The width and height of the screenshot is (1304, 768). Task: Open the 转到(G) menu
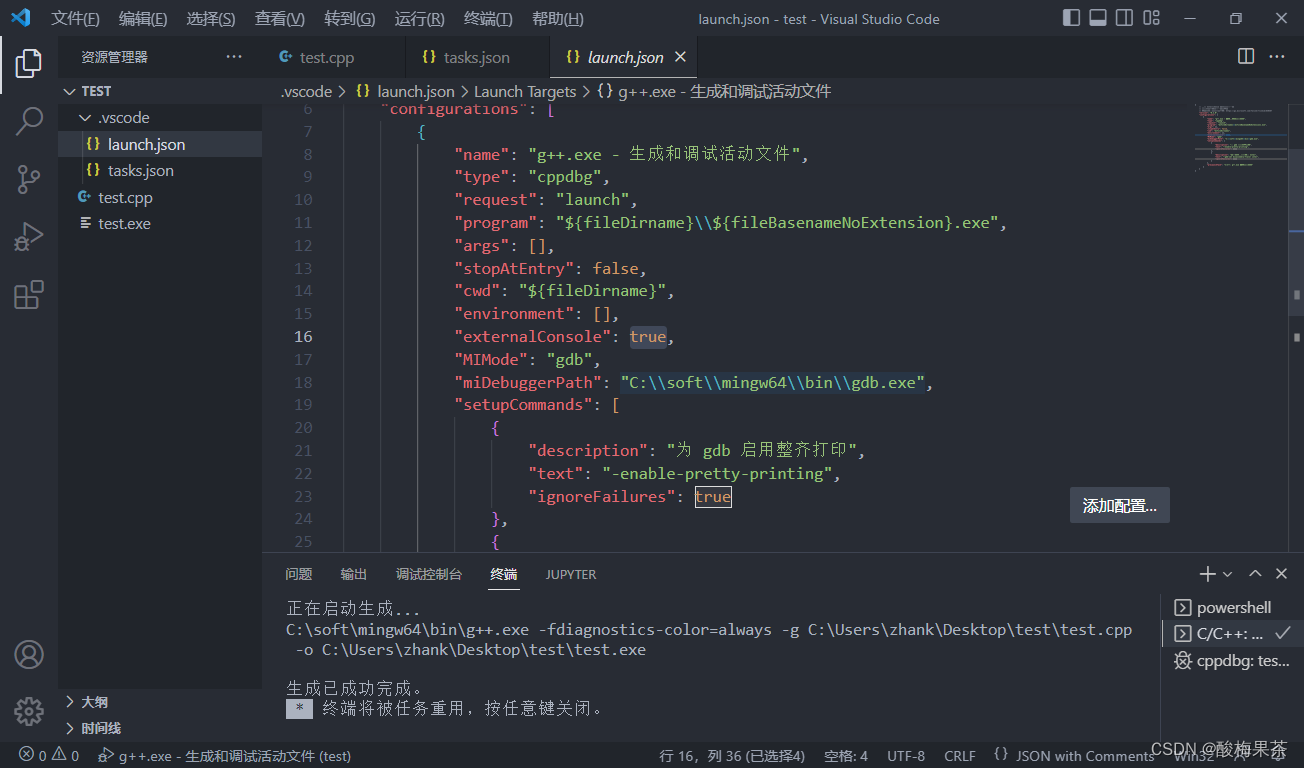(350, 19)
